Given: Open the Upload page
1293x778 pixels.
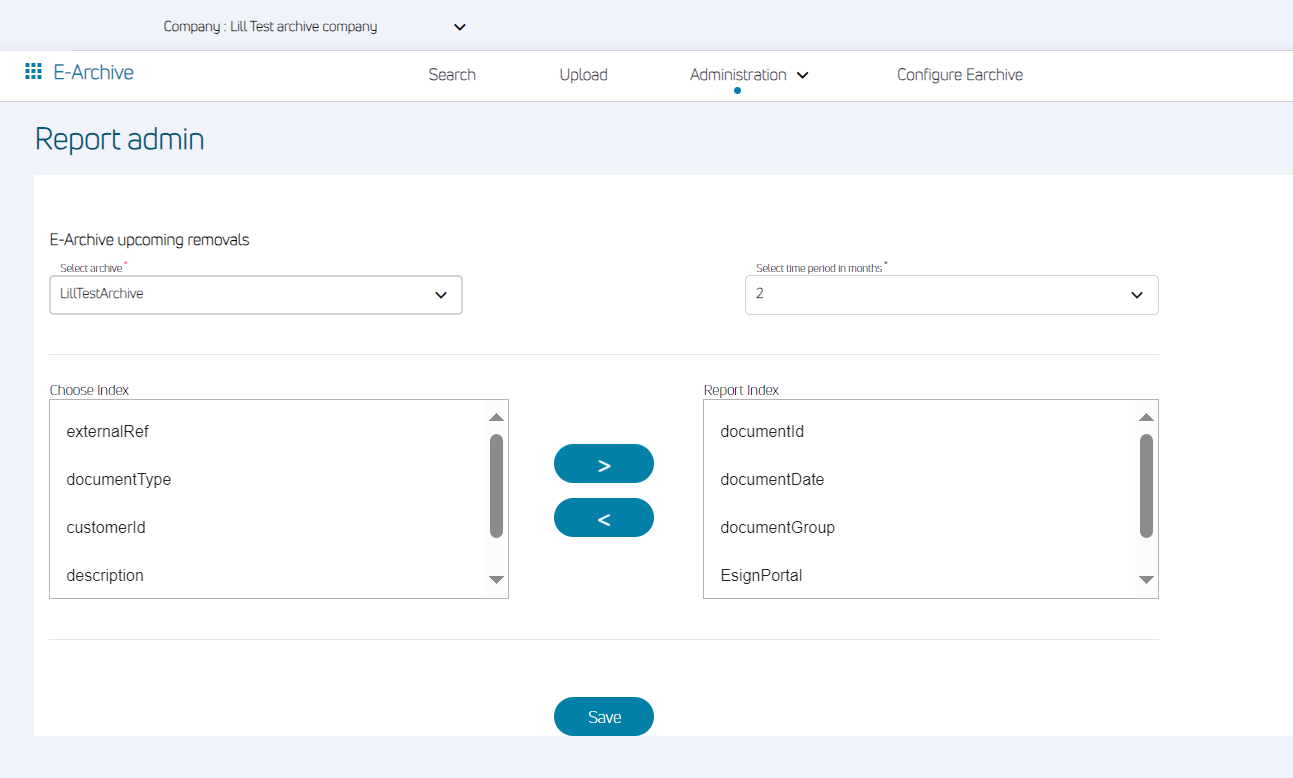Looking at the screenshot, I should point(583,75).
